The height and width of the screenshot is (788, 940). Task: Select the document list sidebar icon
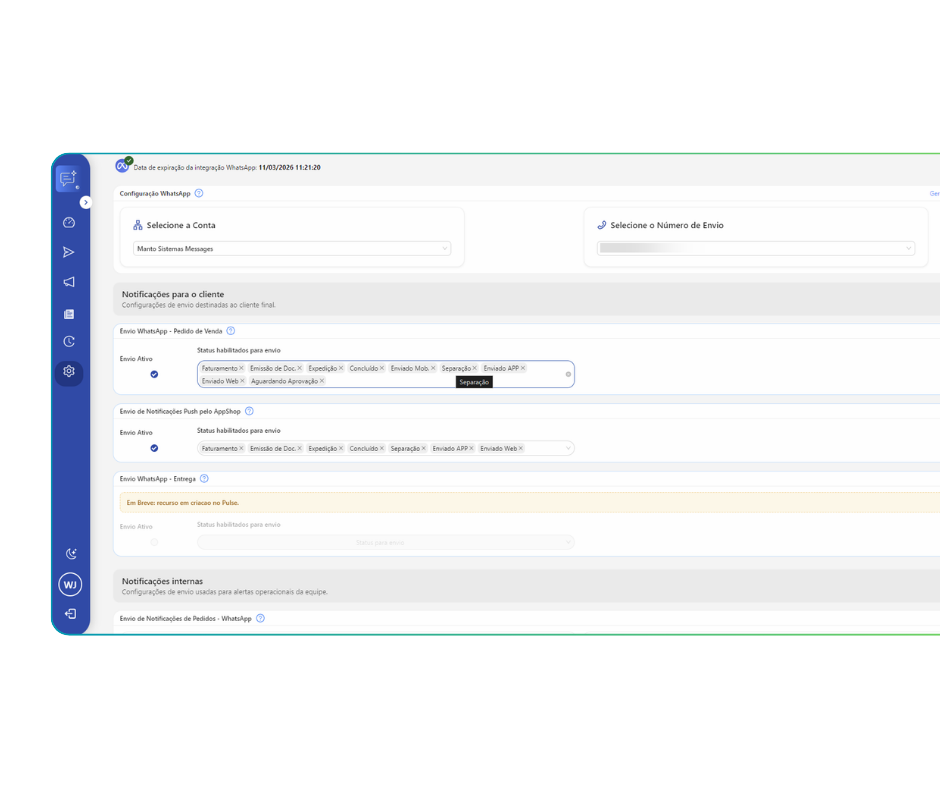click(68, 311)
